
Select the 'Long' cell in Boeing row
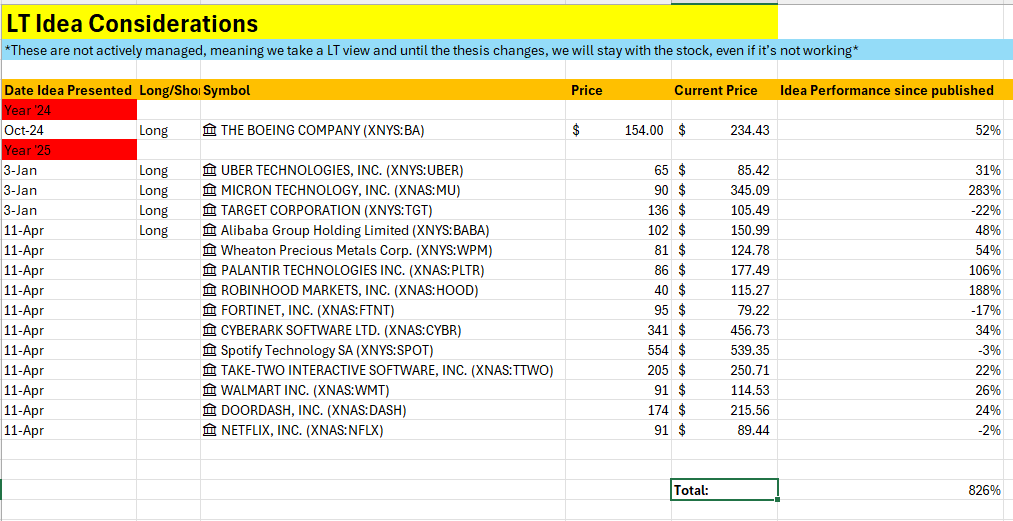coord(169,131)
